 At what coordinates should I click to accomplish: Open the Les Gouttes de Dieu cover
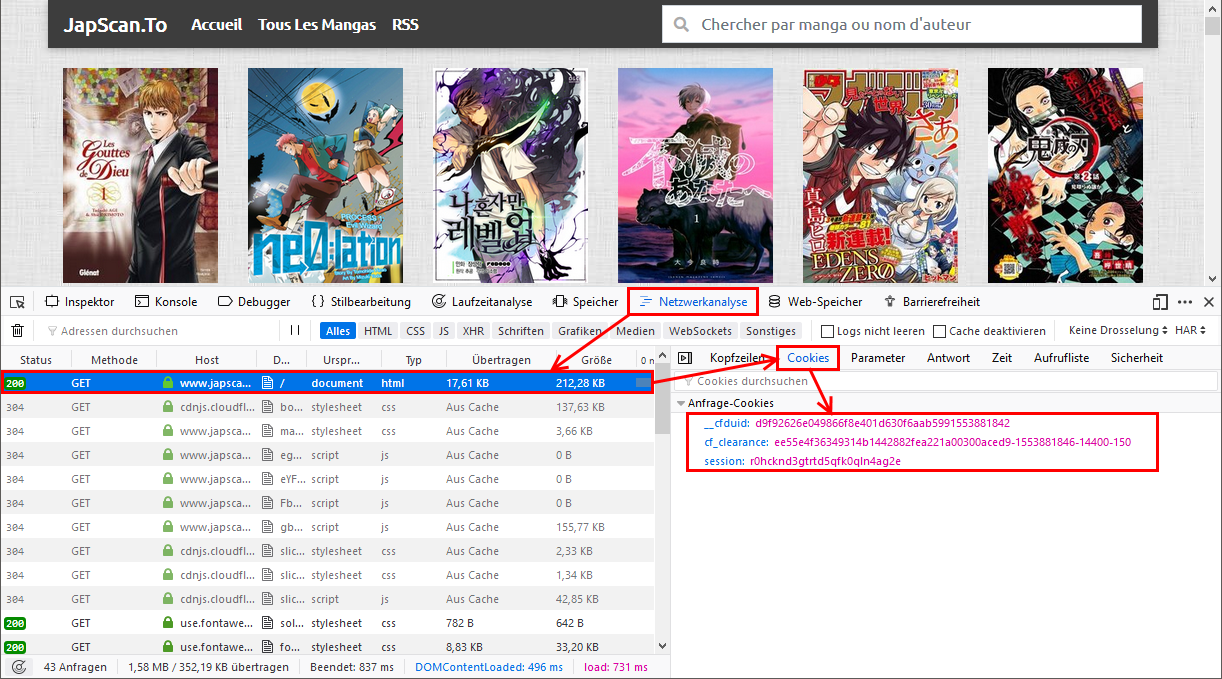click(140, 175)
